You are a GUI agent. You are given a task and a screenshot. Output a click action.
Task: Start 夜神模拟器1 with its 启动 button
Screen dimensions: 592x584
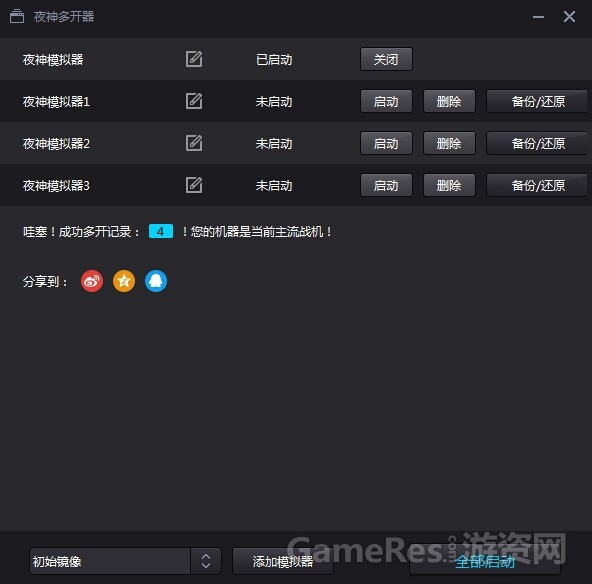pyautogui.click(x=386, y=101)
